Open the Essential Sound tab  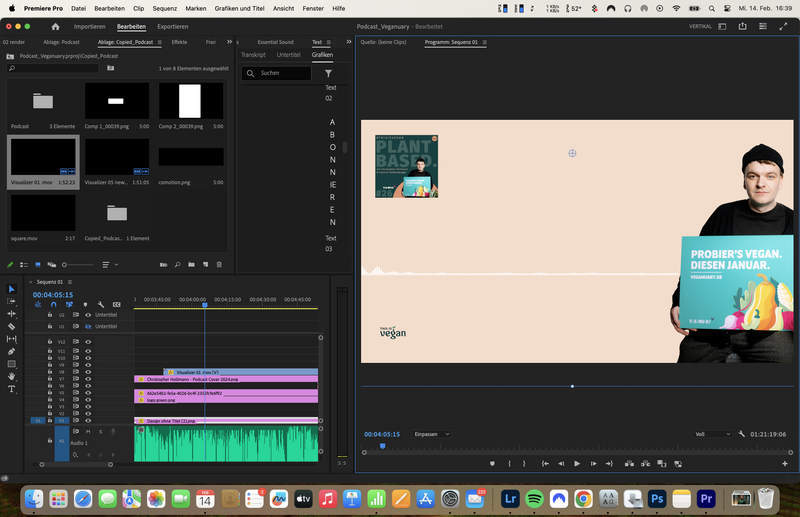click(275, 42)
